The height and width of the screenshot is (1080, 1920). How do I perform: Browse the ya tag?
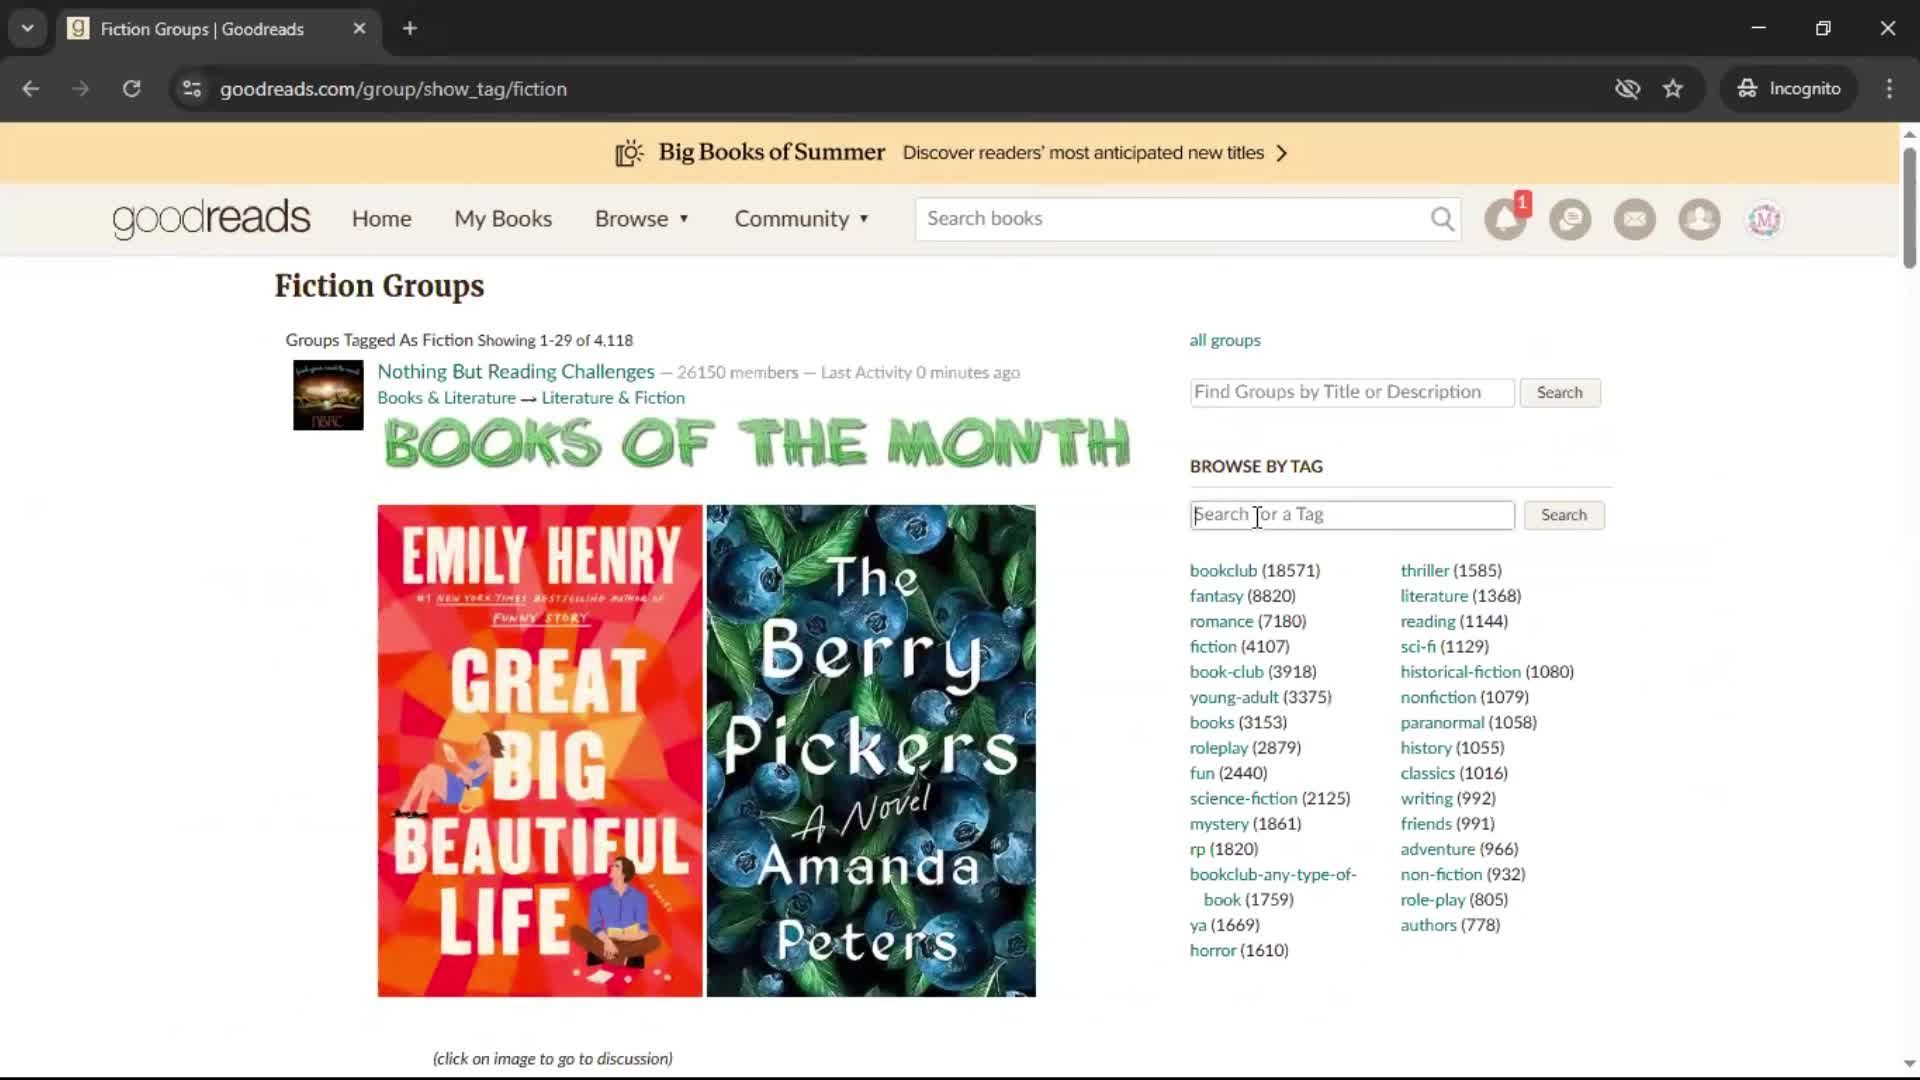pos(1198,926)
